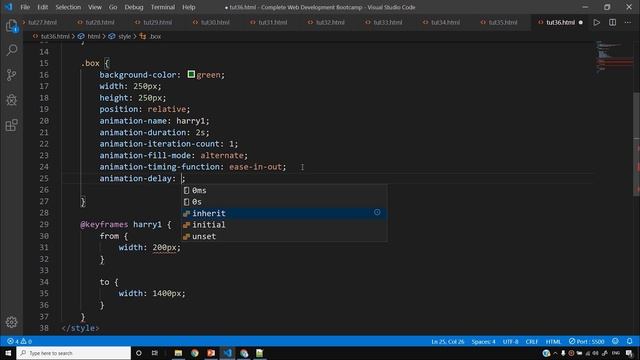The image size is (640, 360).
Task: Open the Go menu
Action: pos(113,7)
